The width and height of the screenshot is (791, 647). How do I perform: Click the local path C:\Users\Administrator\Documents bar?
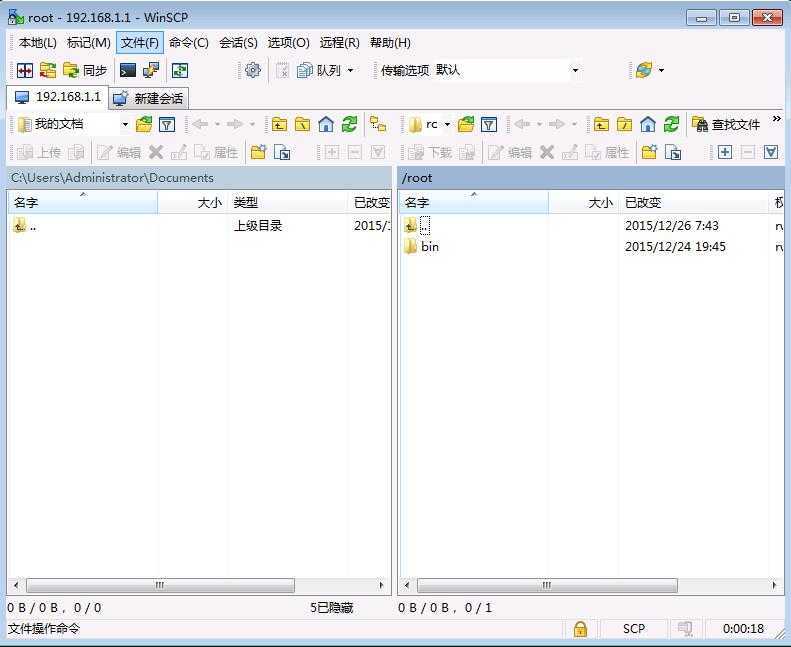(199, 178)
